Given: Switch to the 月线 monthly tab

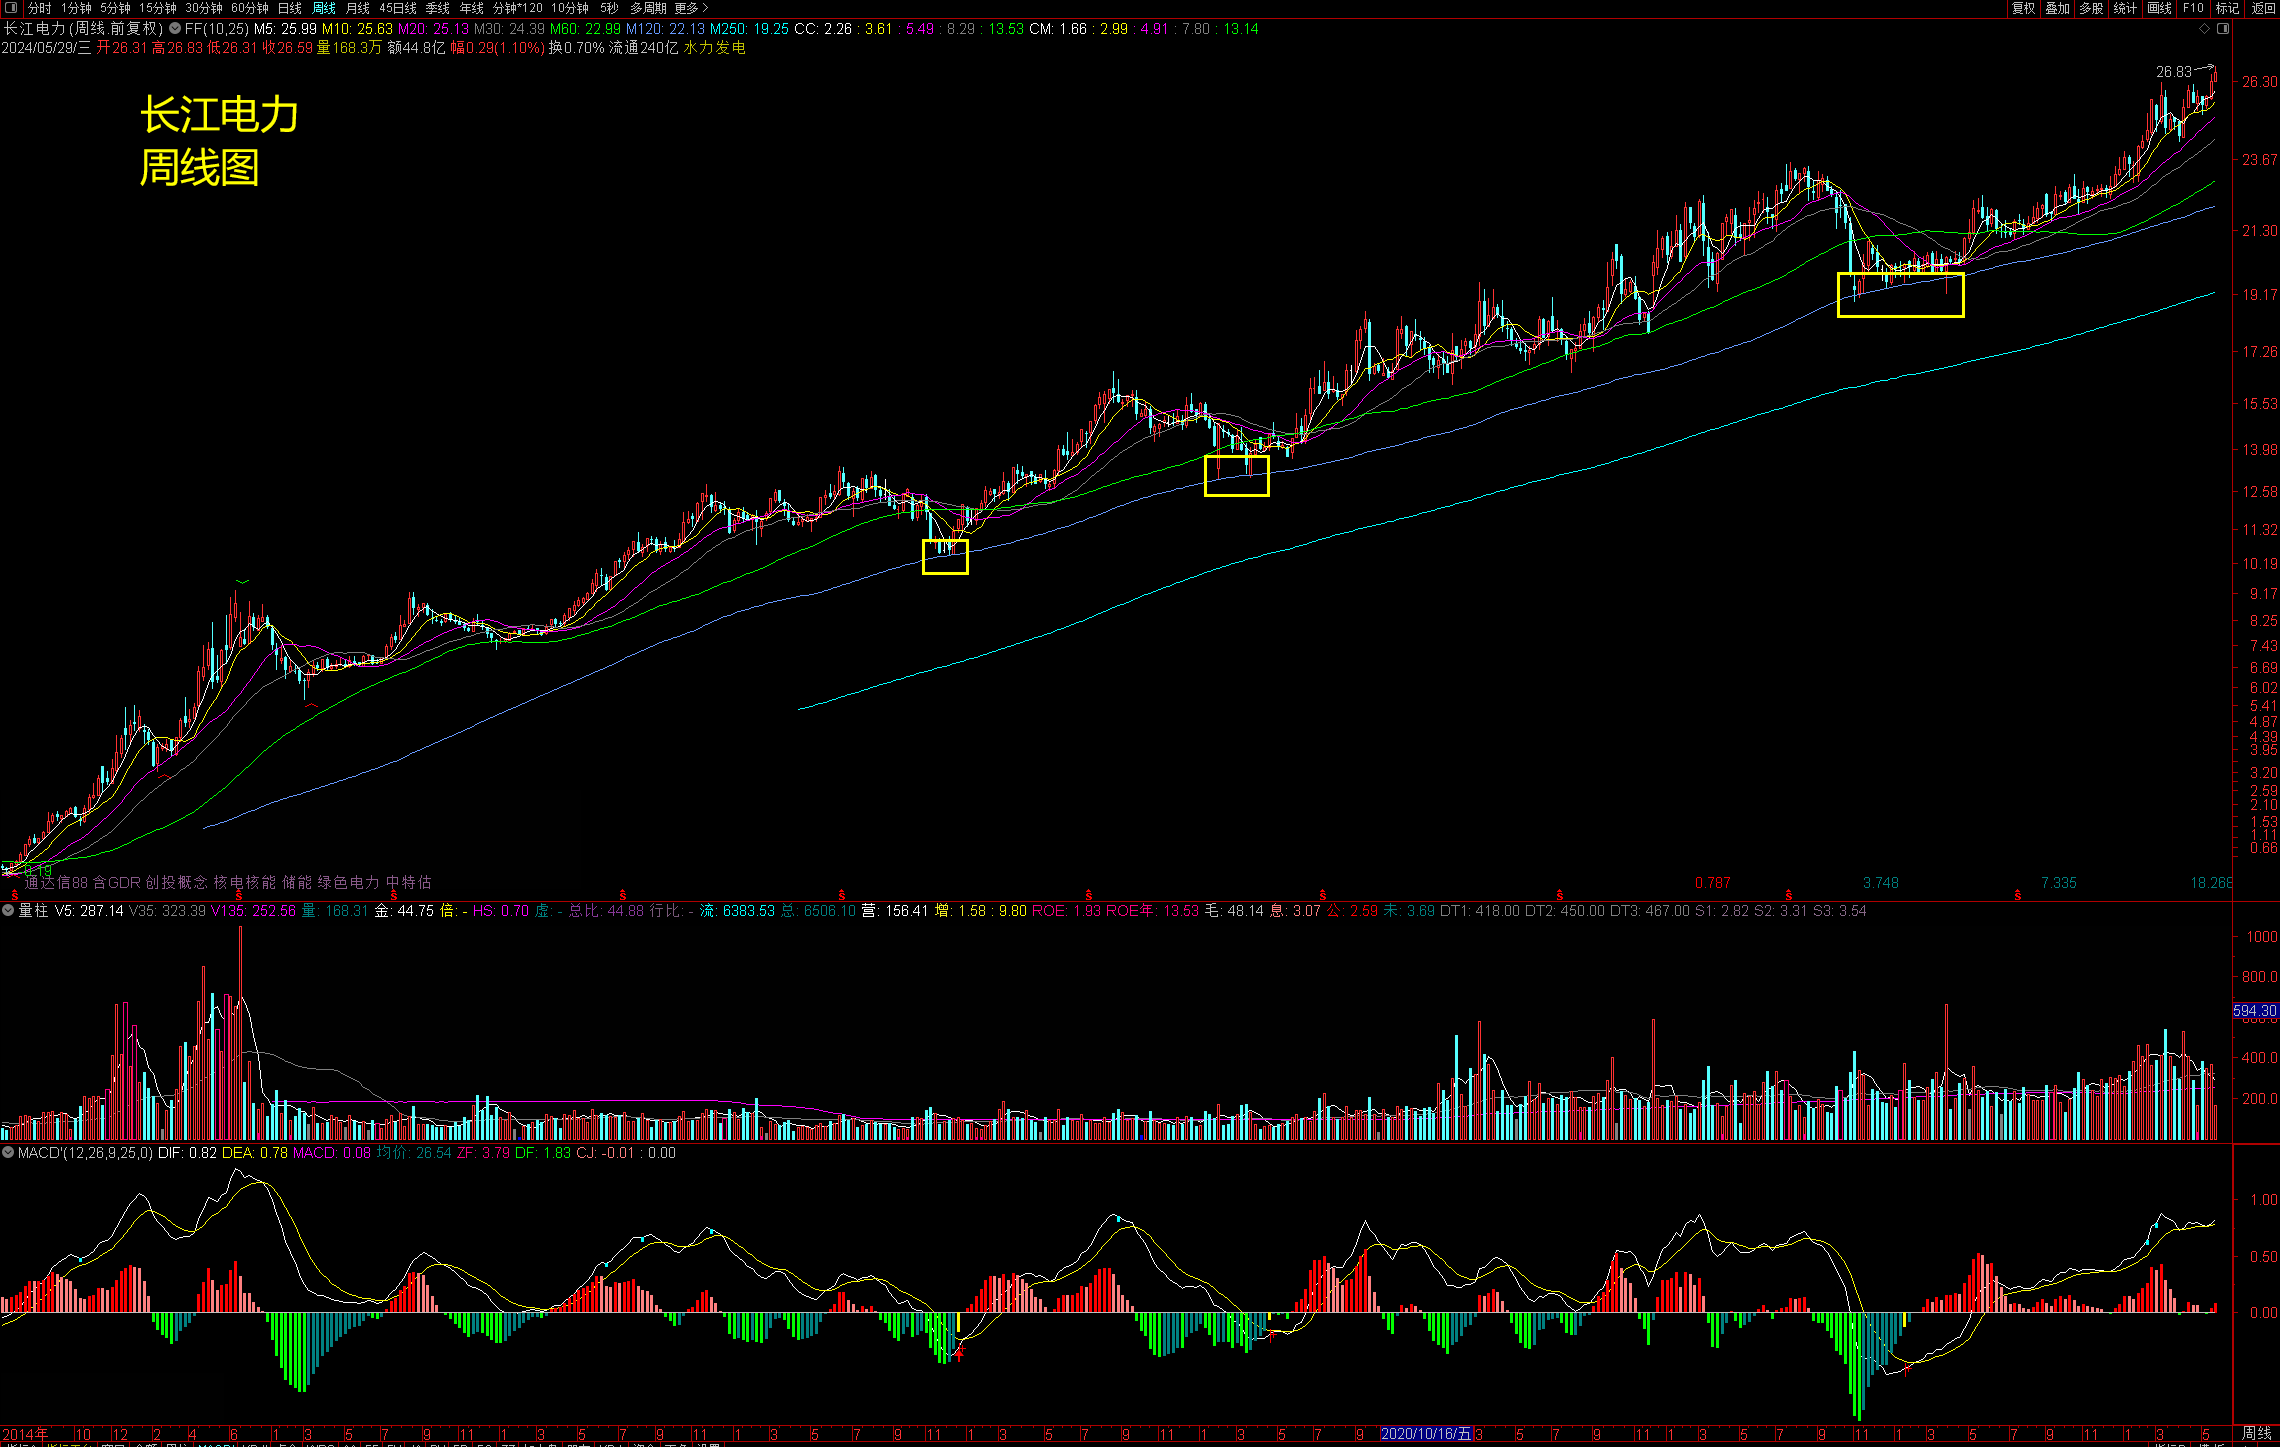Looking at the screenshot, I should (x=357, y=8).
